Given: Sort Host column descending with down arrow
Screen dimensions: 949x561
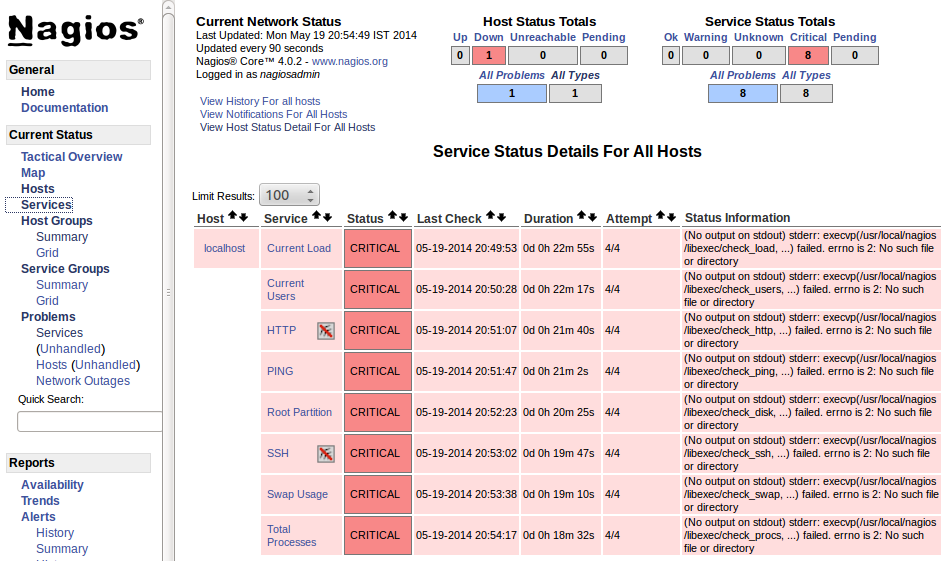Looking at the screenshot, I should [x=243, y=217].
